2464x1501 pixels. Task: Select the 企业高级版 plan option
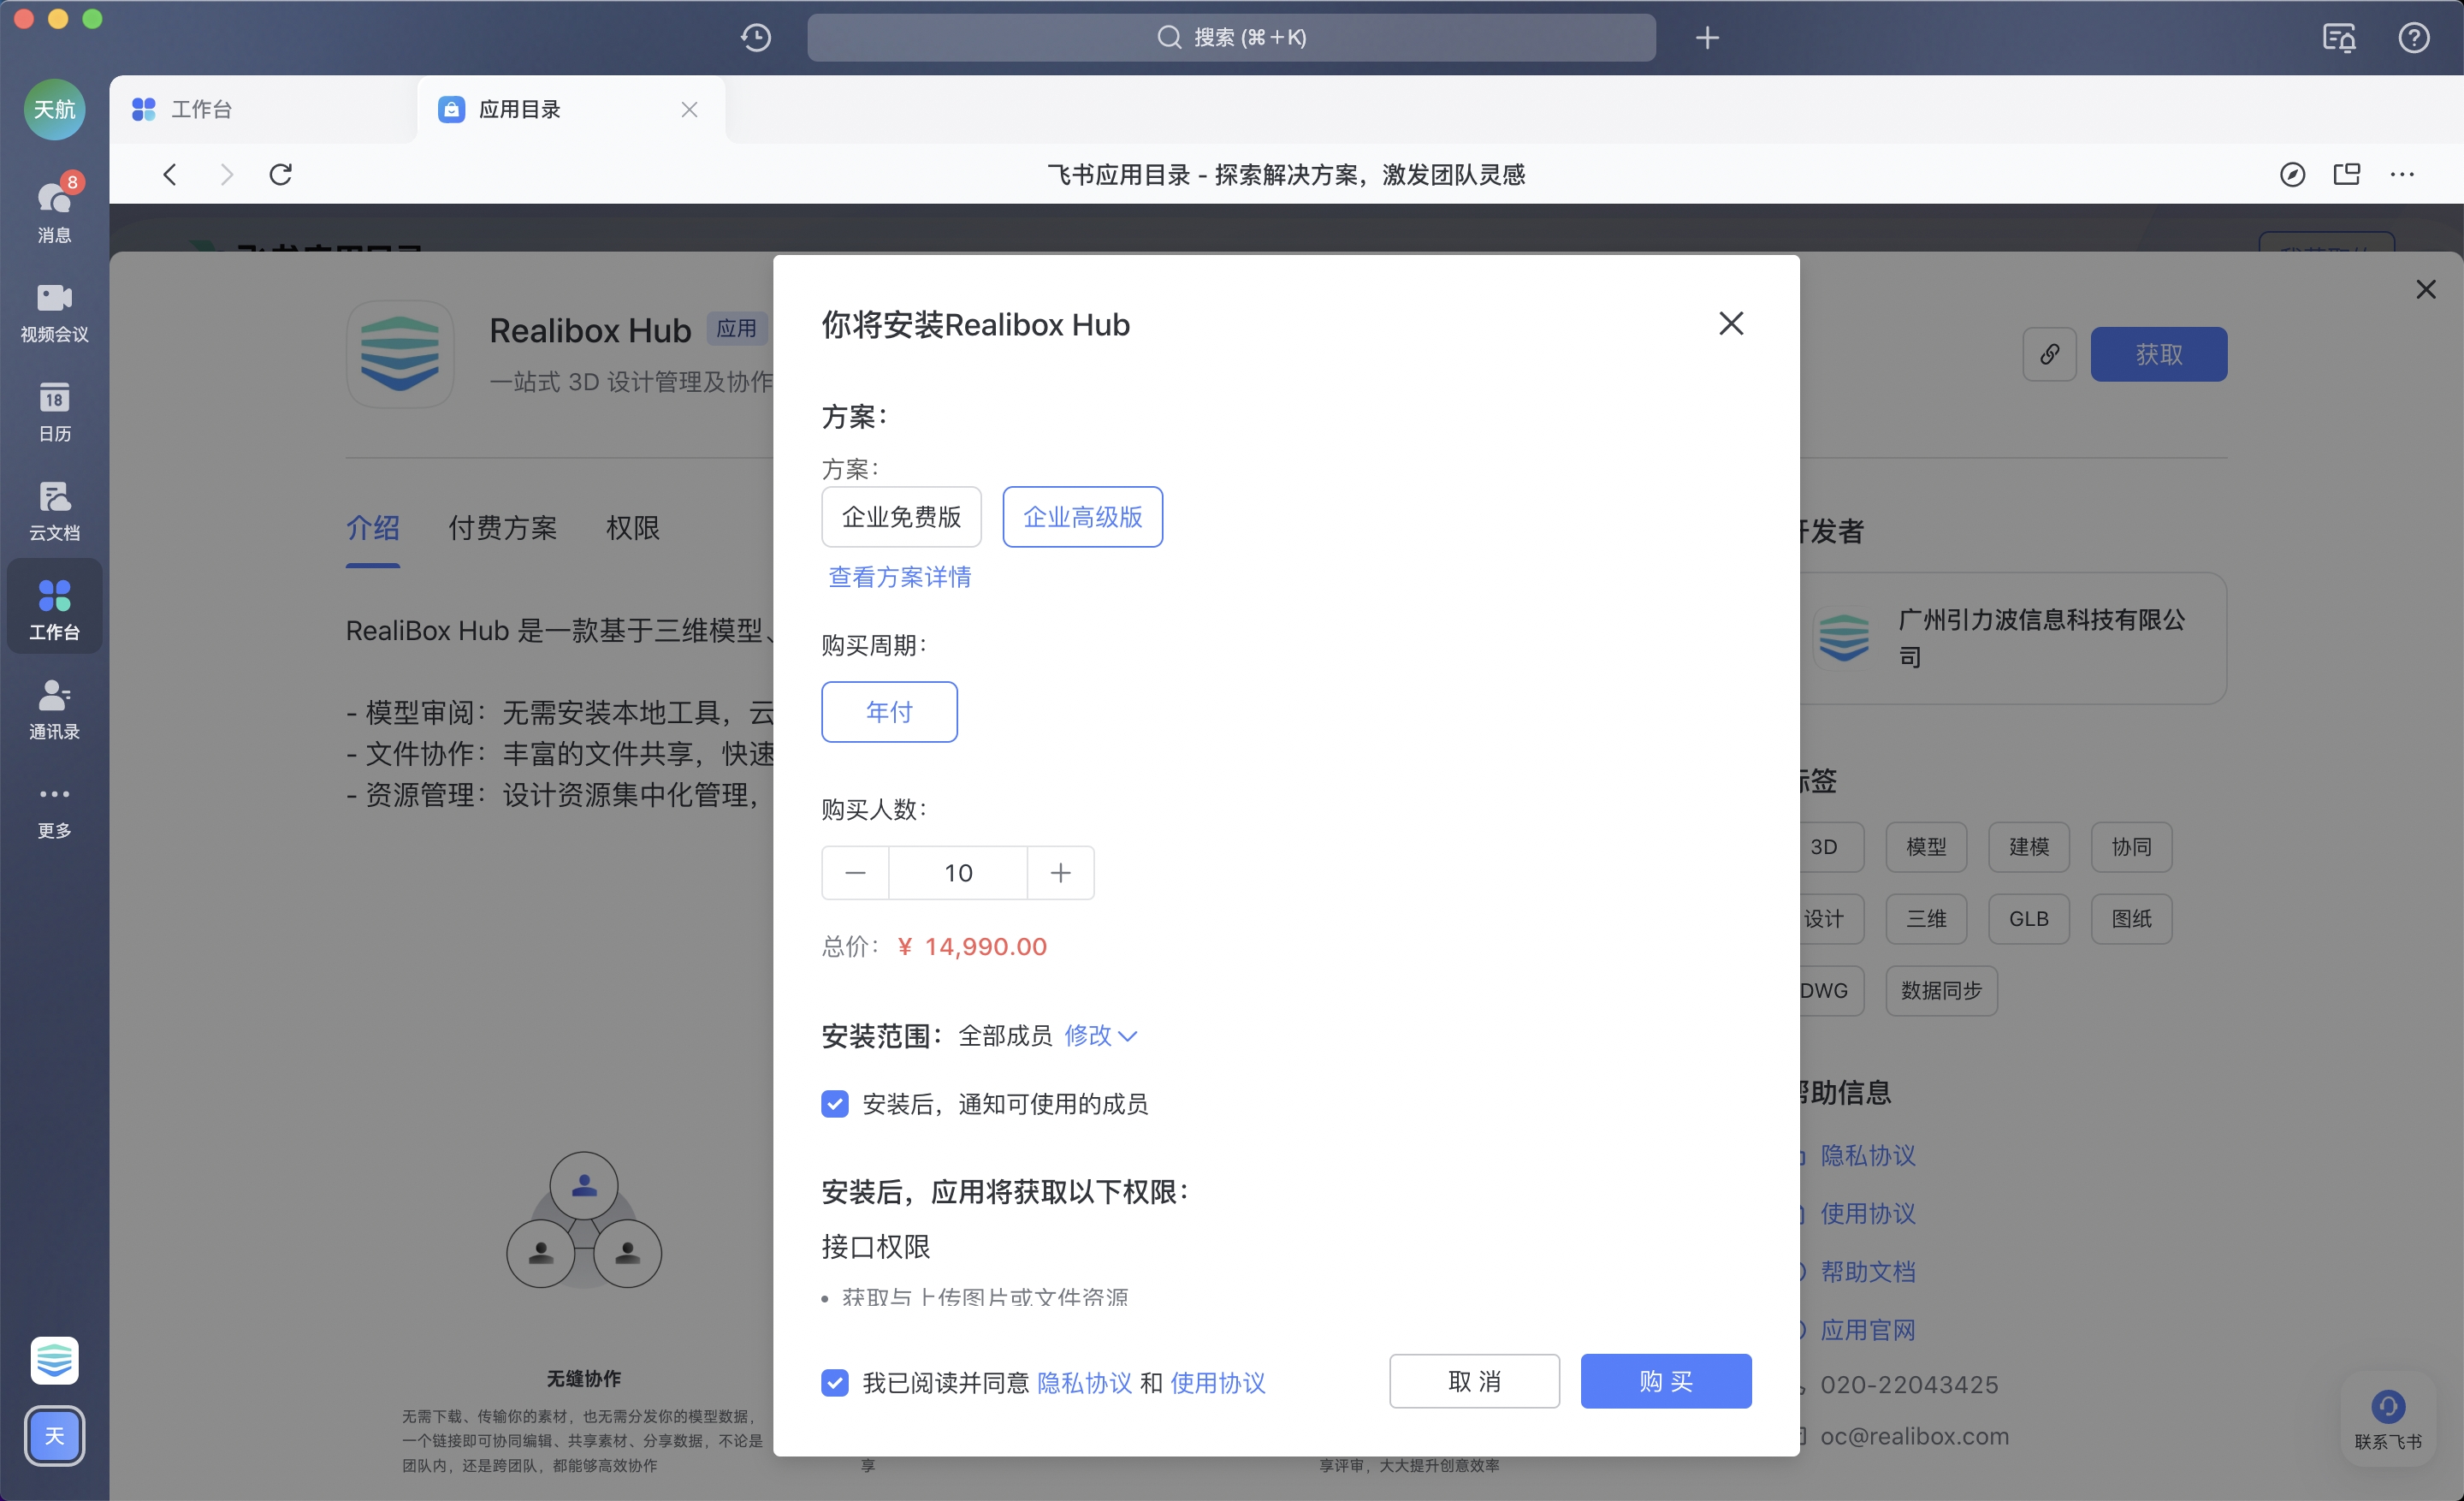click(x=1082, y=517)
